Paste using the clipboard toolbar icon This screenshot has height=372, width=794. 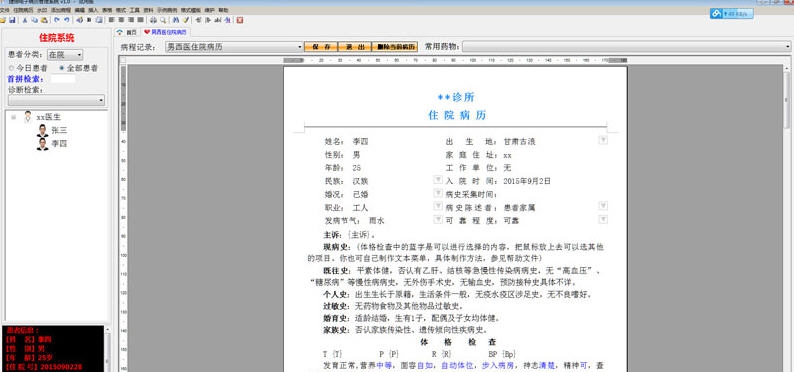(x=44, y=20)
